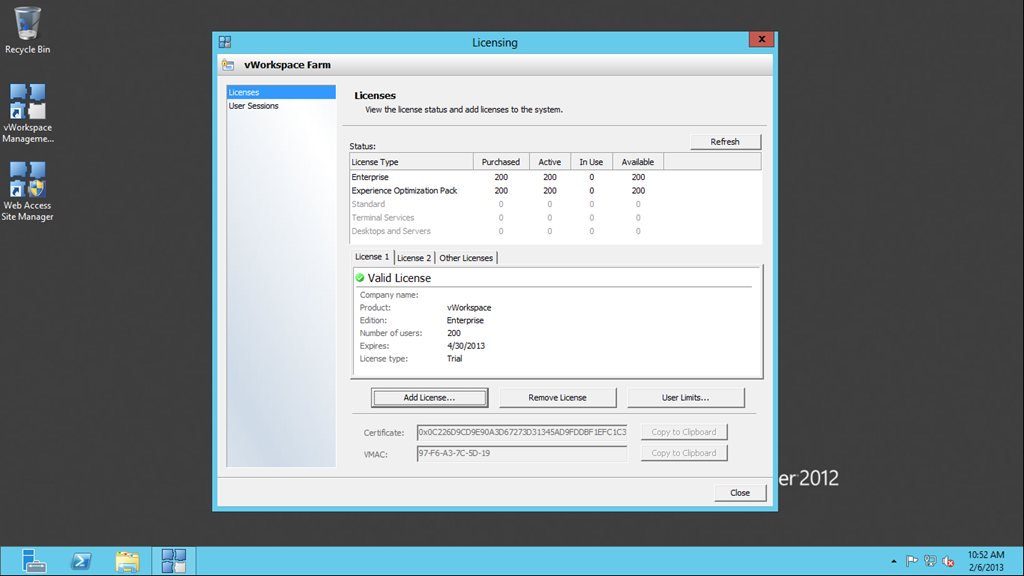Open User Limits... settings

click(x=685, y=398)
